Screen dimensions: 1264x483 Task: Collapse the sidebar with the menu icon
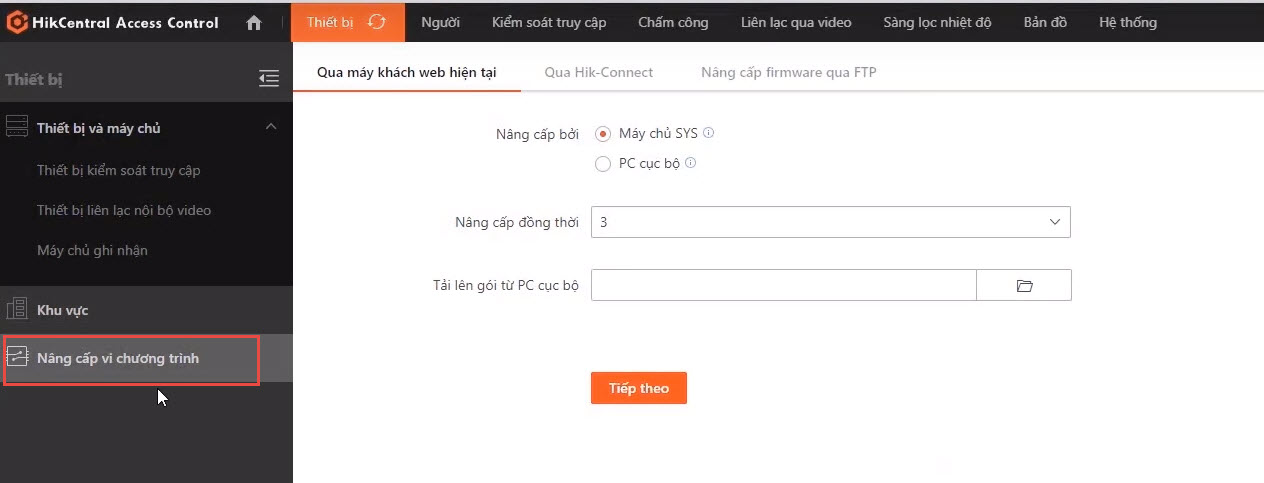point(268,79)
